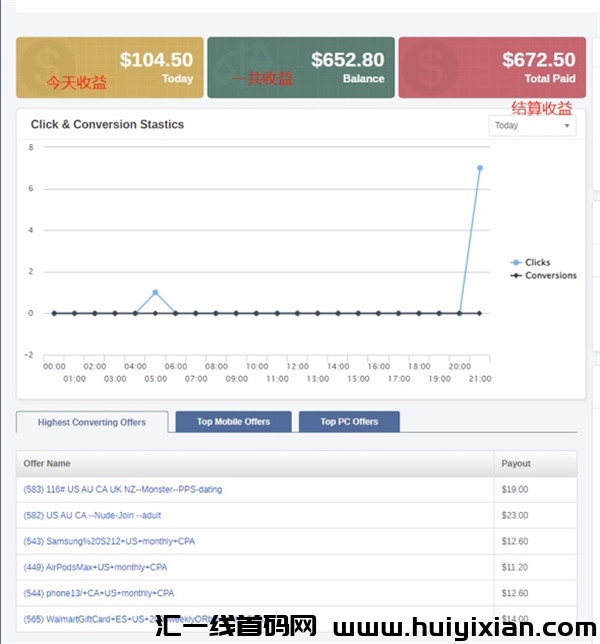Click the Clicks legend marker icon
Screen dimensions: 600x644
516,263
